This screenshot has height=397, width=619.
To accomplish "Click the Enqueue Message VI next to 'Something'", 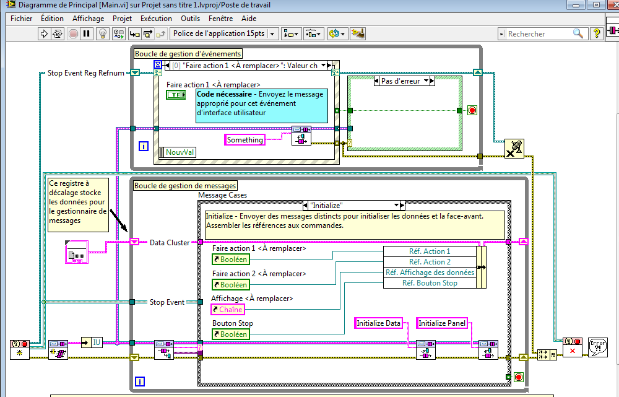I will [x=301, y=136].
